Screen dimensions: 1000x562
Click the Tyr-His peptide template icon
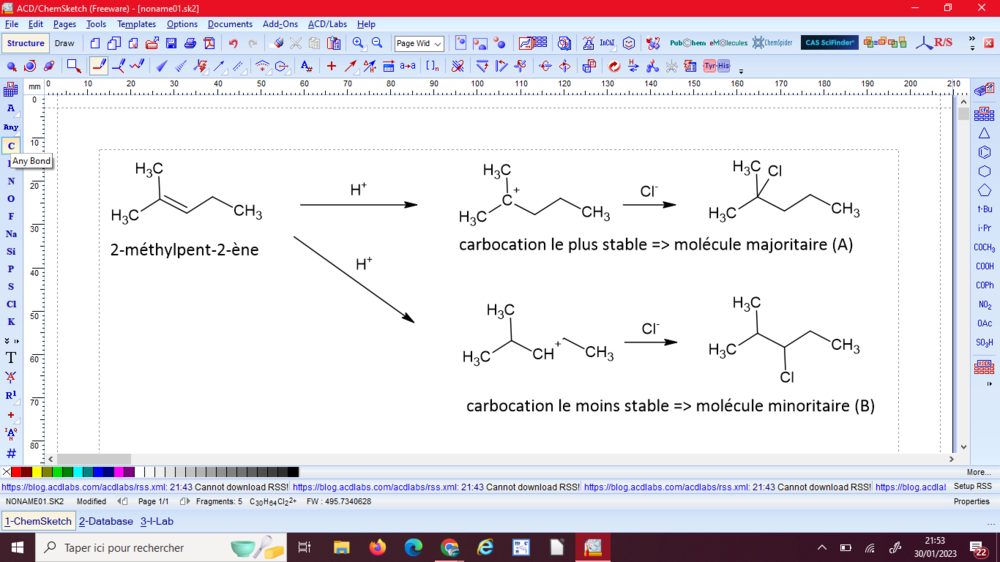click(x=716, y=67)
